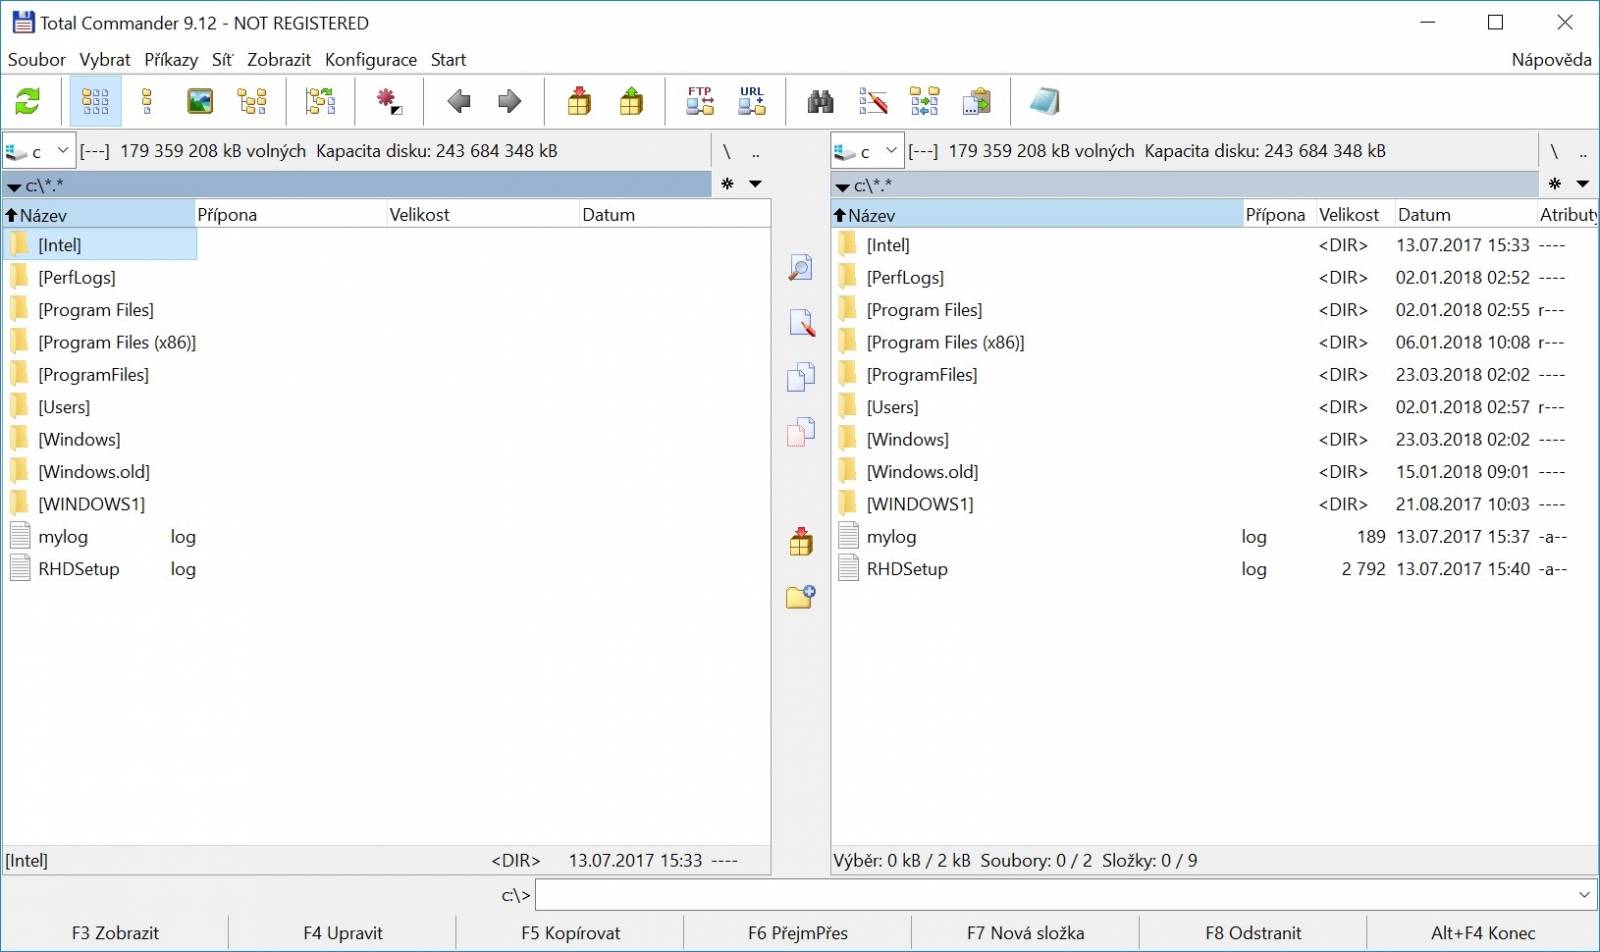Viewport: 1600px width, 952px height.
Task: Click the F3 Zobrazit button
Action: pos(115,933)
